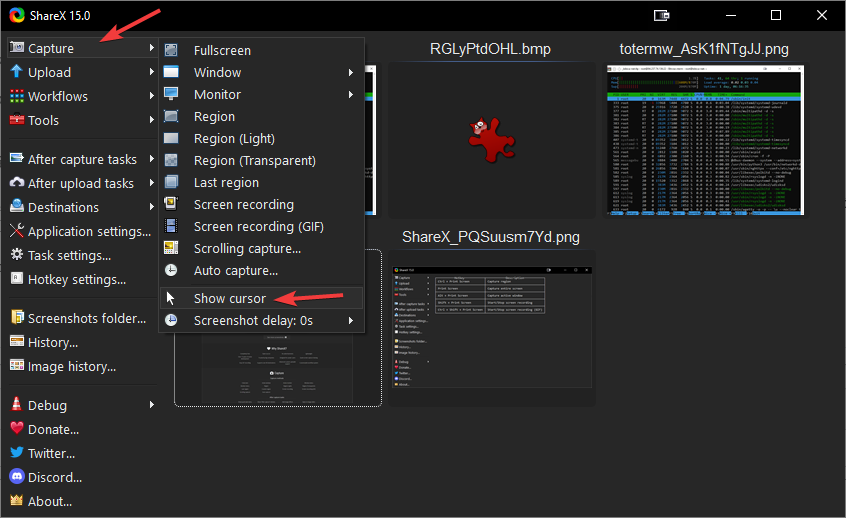This screenshot has width=846, height=518.
Task: Choose Scrolling capture... option
Action: tap(247, 249)
